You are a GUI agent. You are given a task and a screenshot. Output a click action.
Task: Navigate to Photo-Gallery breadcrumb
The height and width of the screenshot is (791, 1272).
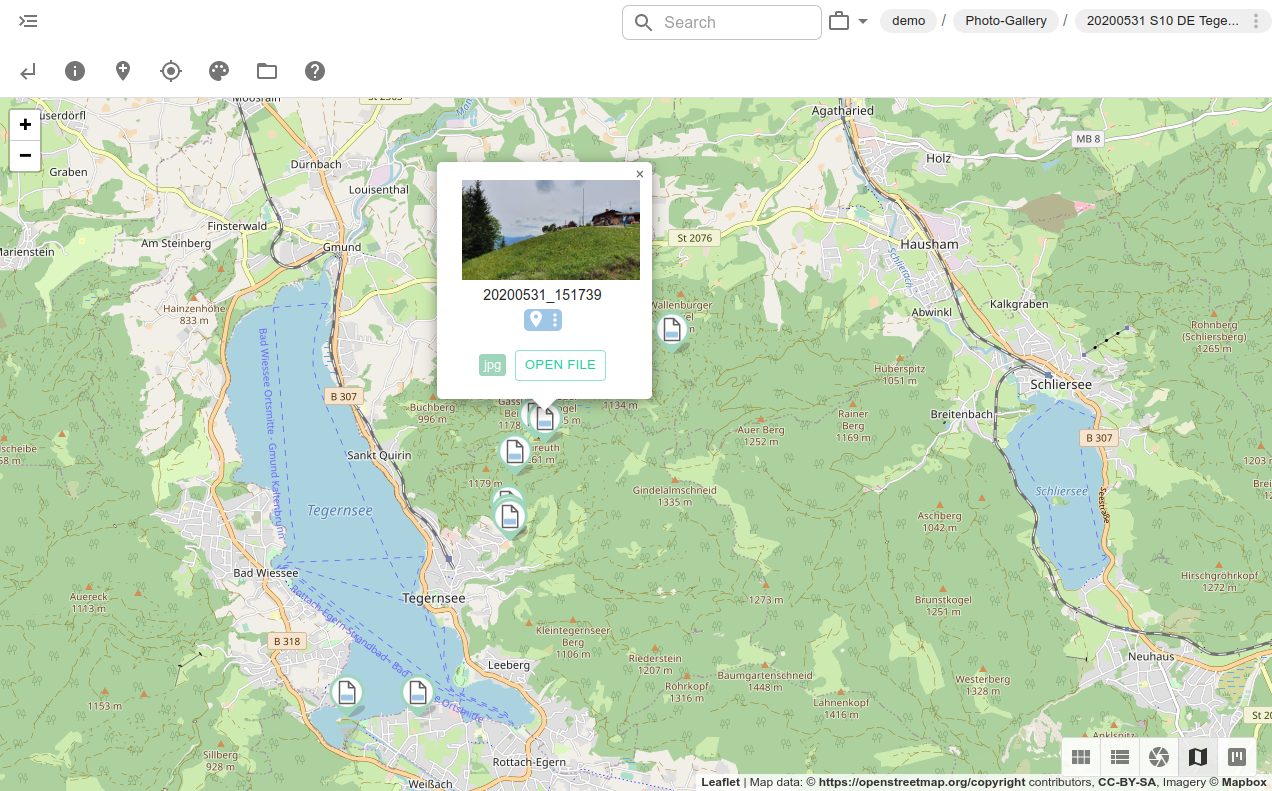pos(1005,21)
